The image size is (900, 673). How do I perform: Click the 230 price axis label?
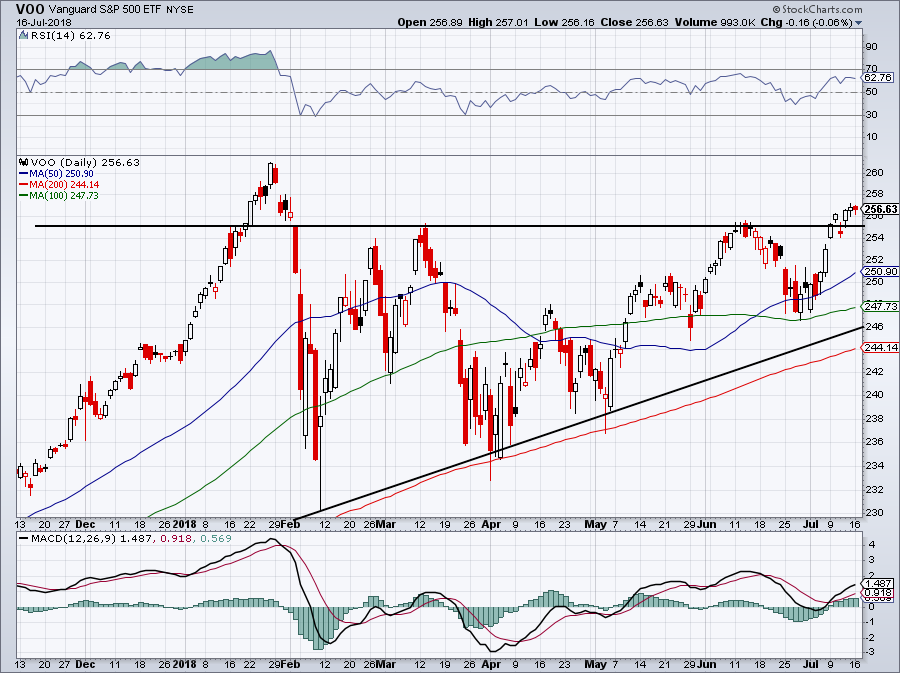pos(874,512)
